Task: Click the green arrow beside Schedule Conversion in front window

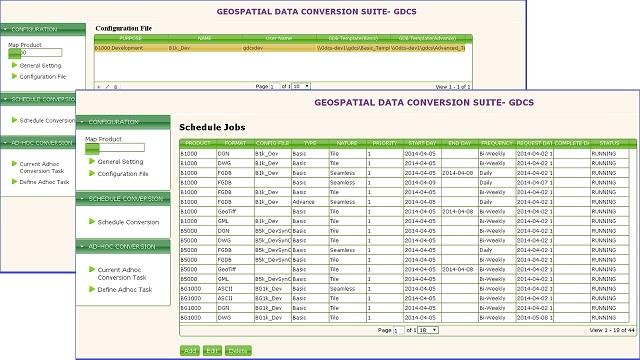Action: (x=92, y=221)
